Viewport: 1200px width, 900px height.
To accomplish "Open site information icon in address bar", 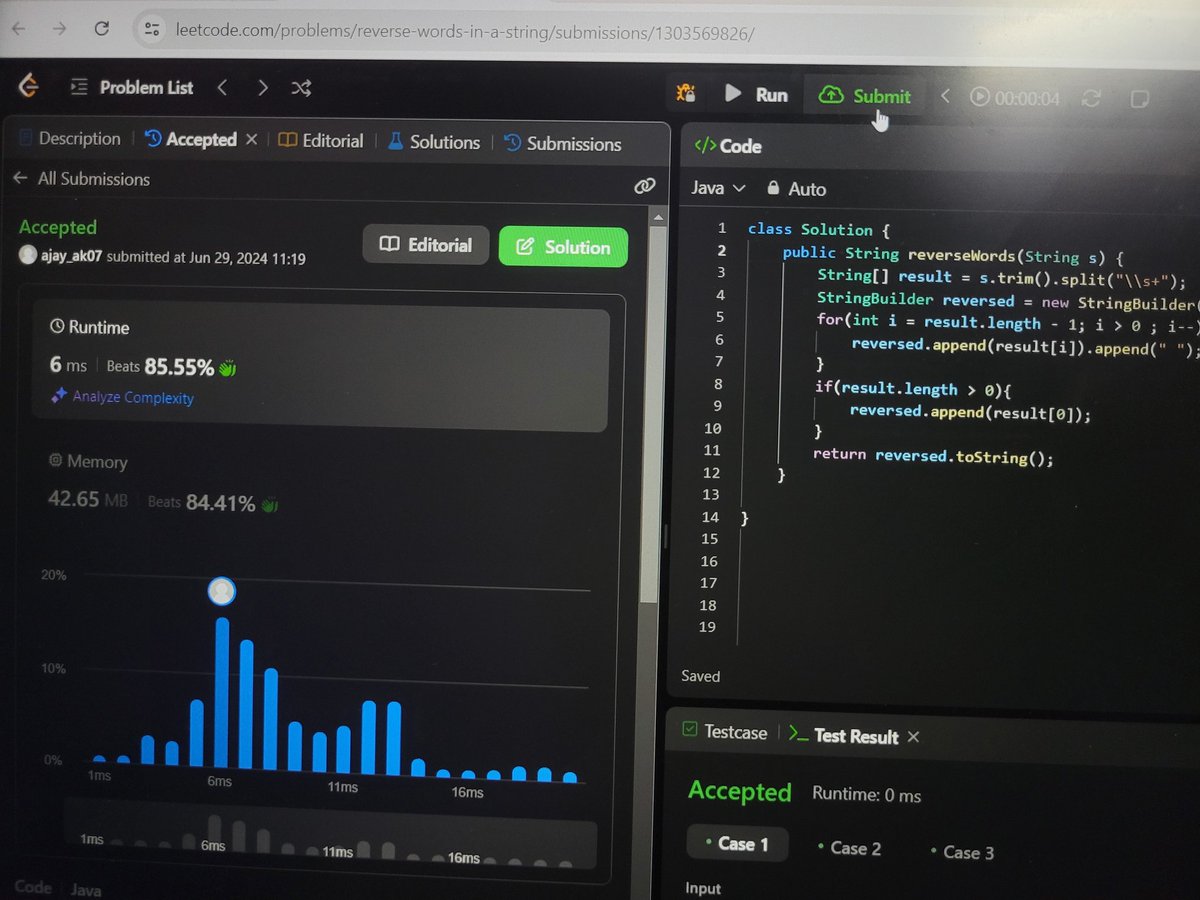I will 152,30.
